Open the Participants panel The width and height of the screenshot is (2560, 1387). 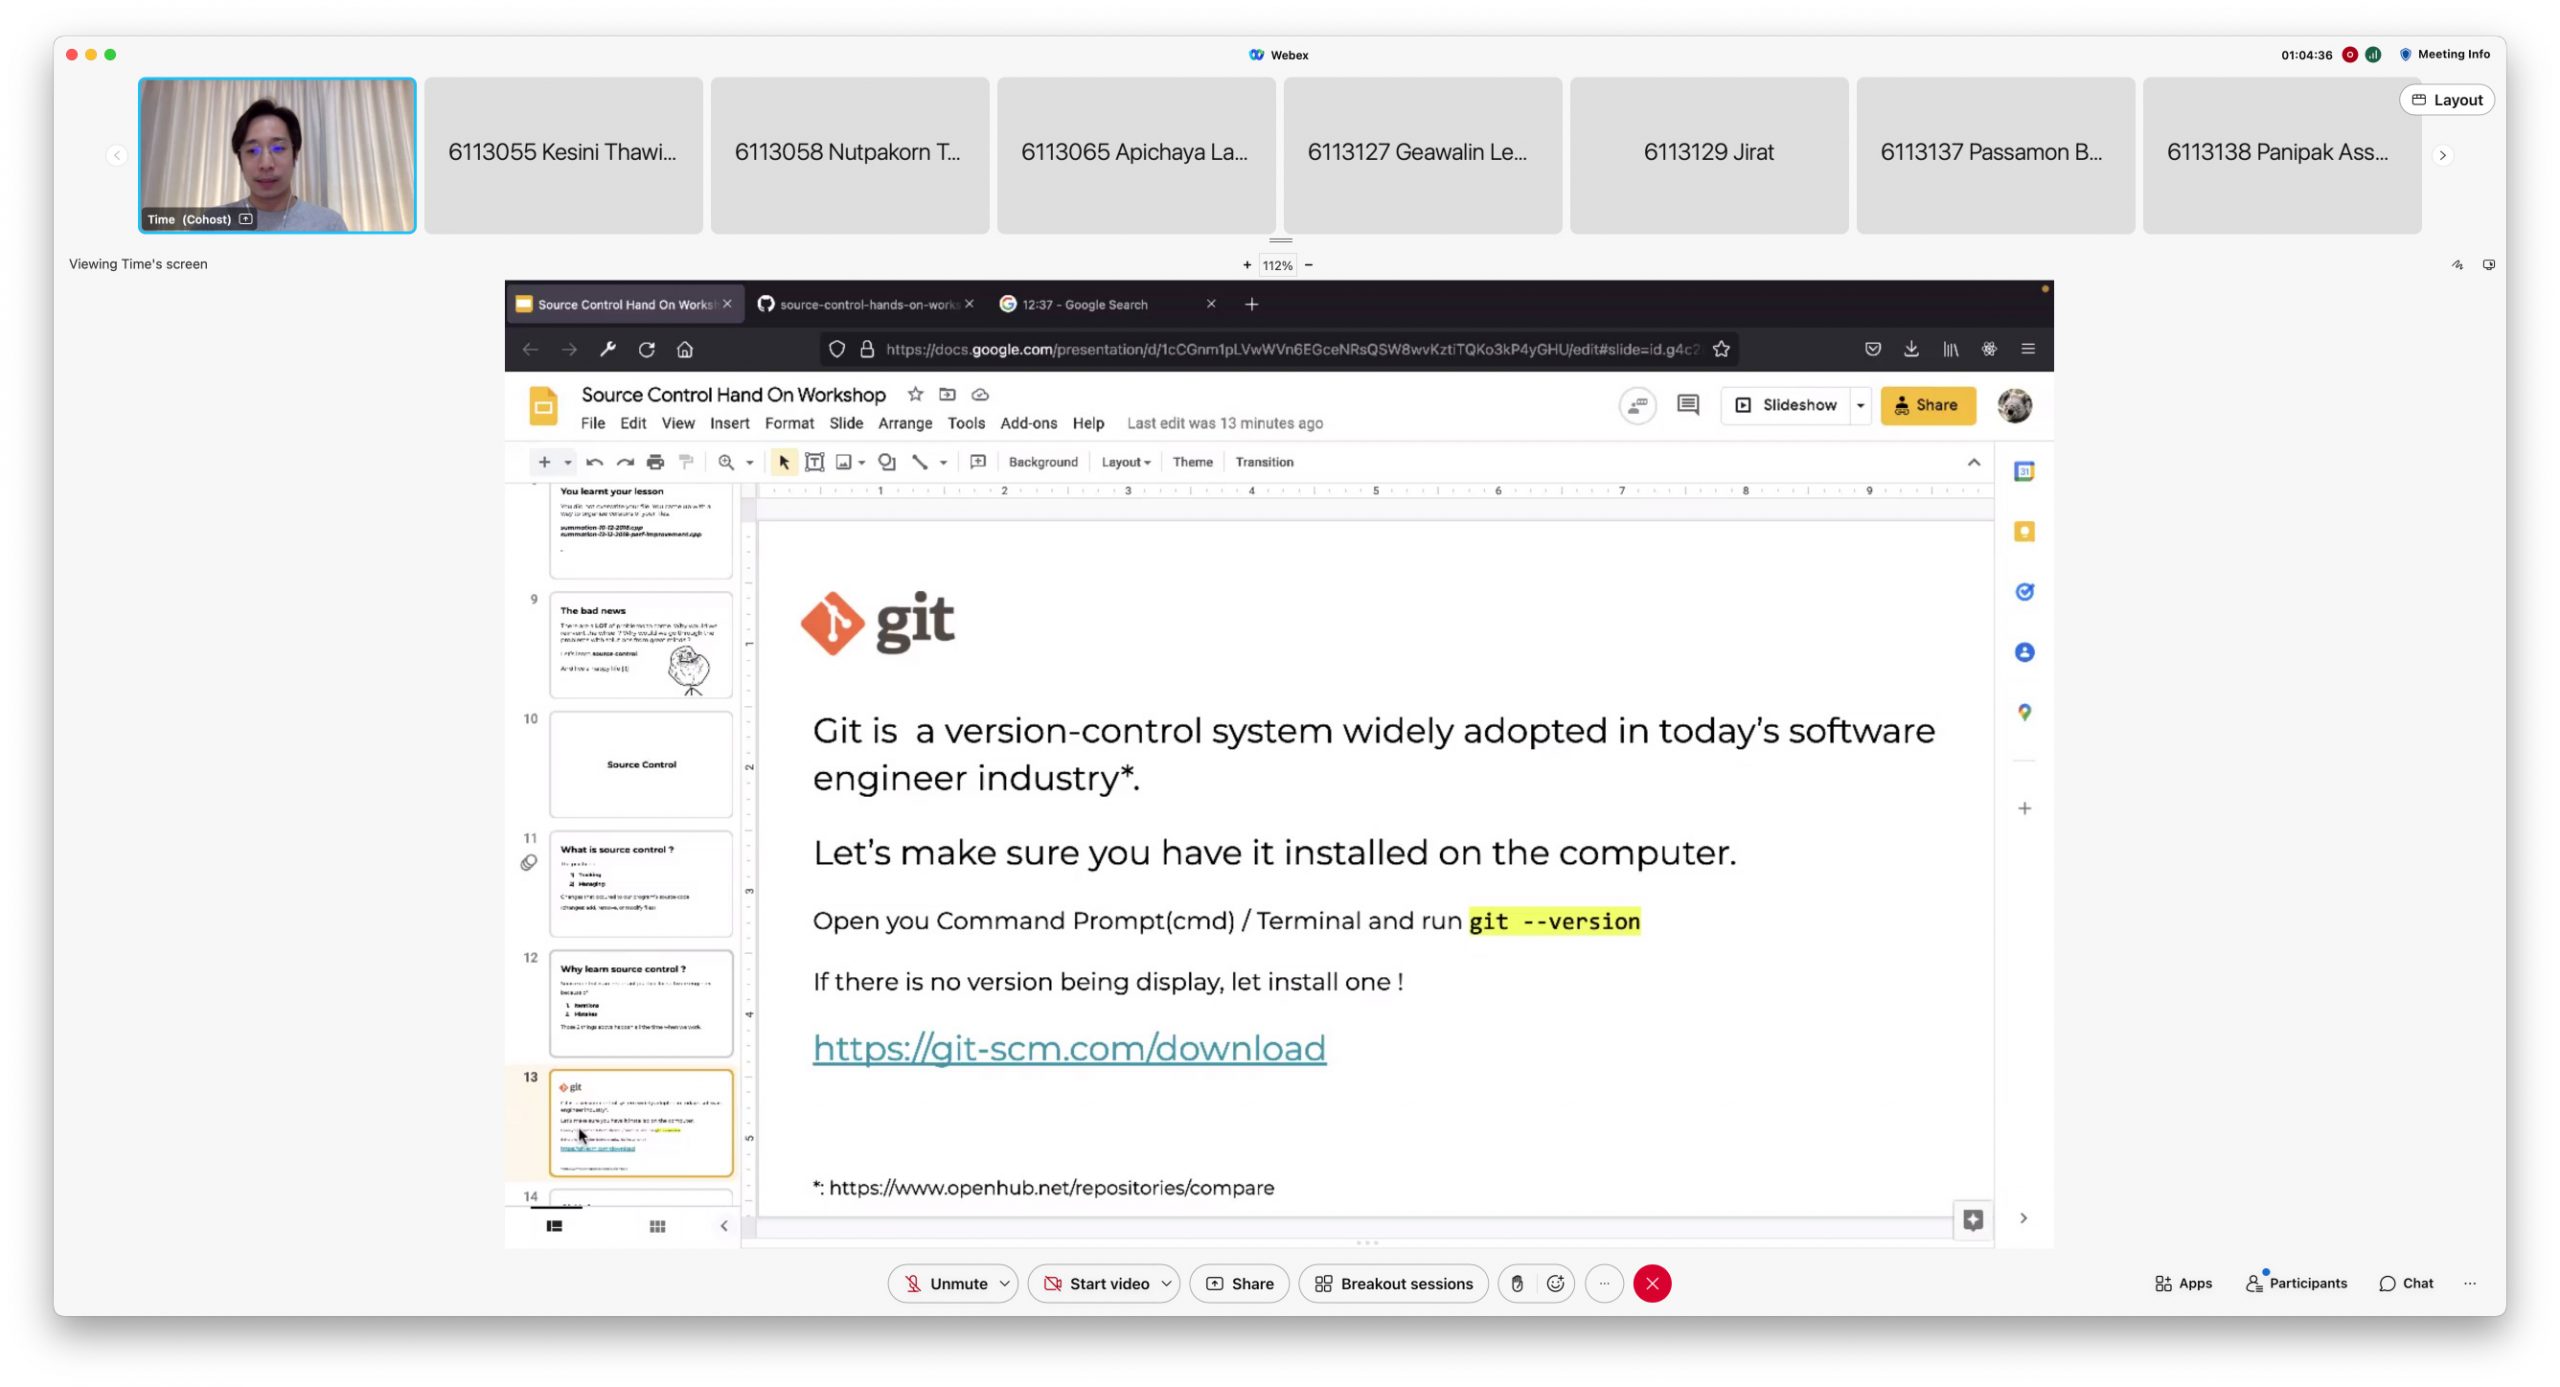2296,1284
